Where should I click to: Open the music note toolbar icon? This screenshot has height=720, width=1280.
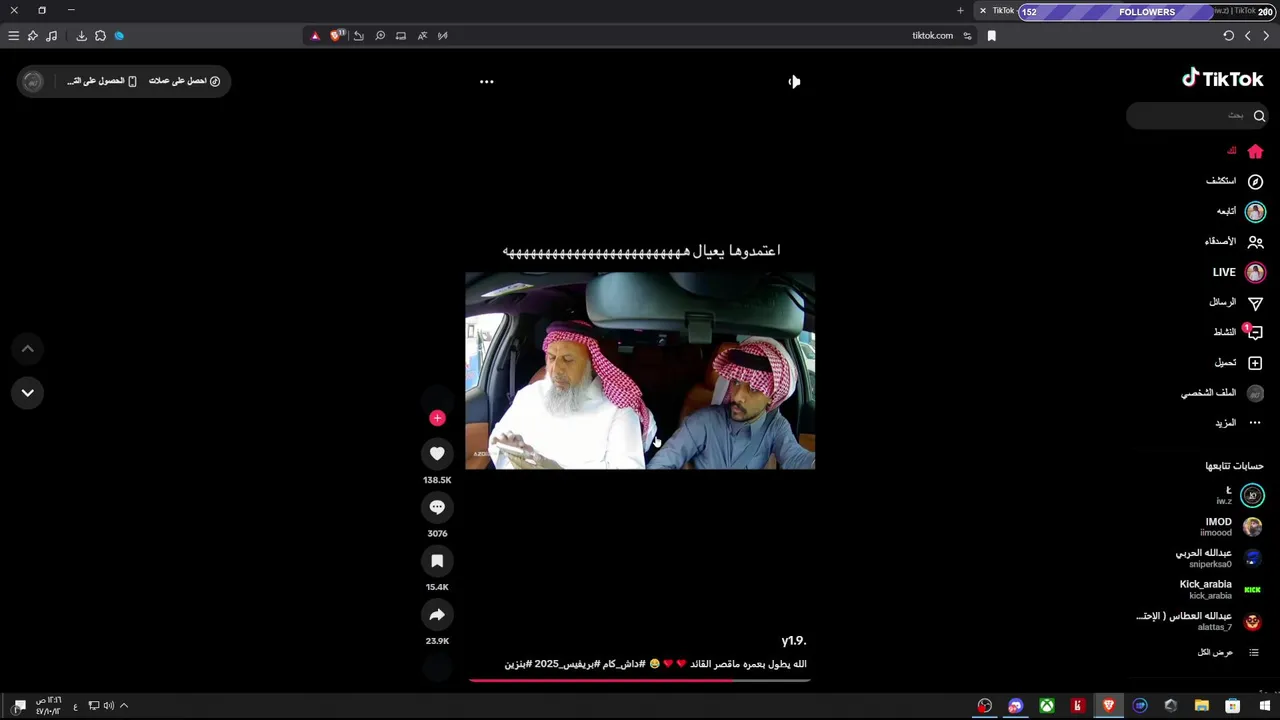51,36
